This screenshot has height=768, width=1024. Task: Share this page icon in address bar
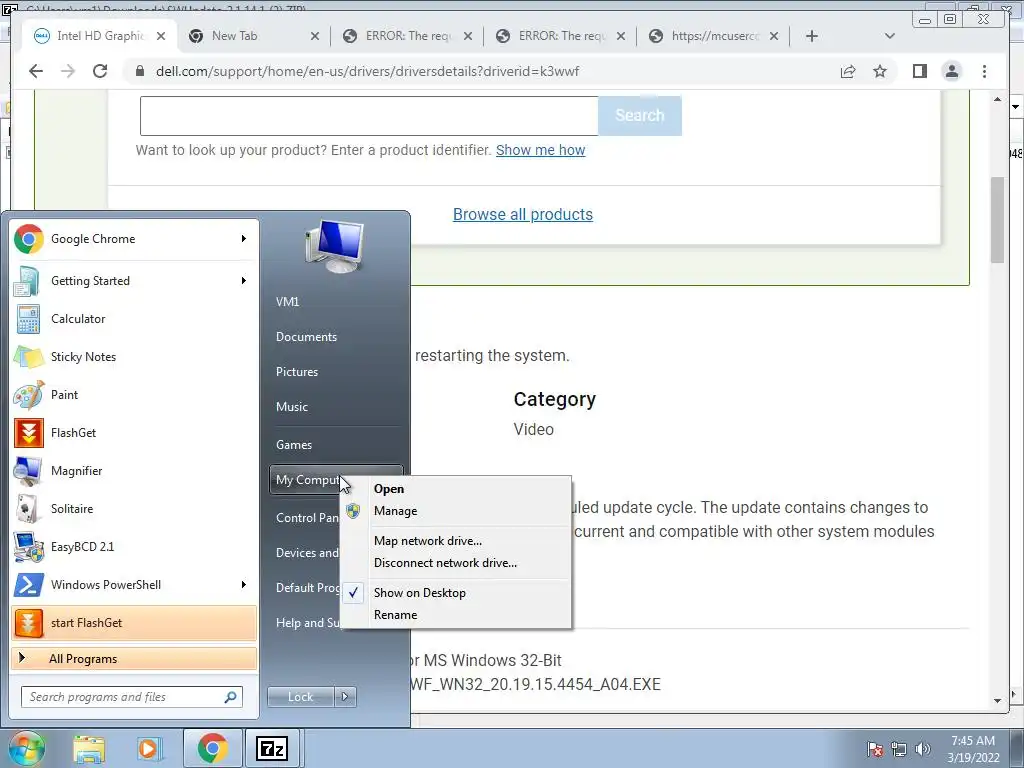(848, 71)
